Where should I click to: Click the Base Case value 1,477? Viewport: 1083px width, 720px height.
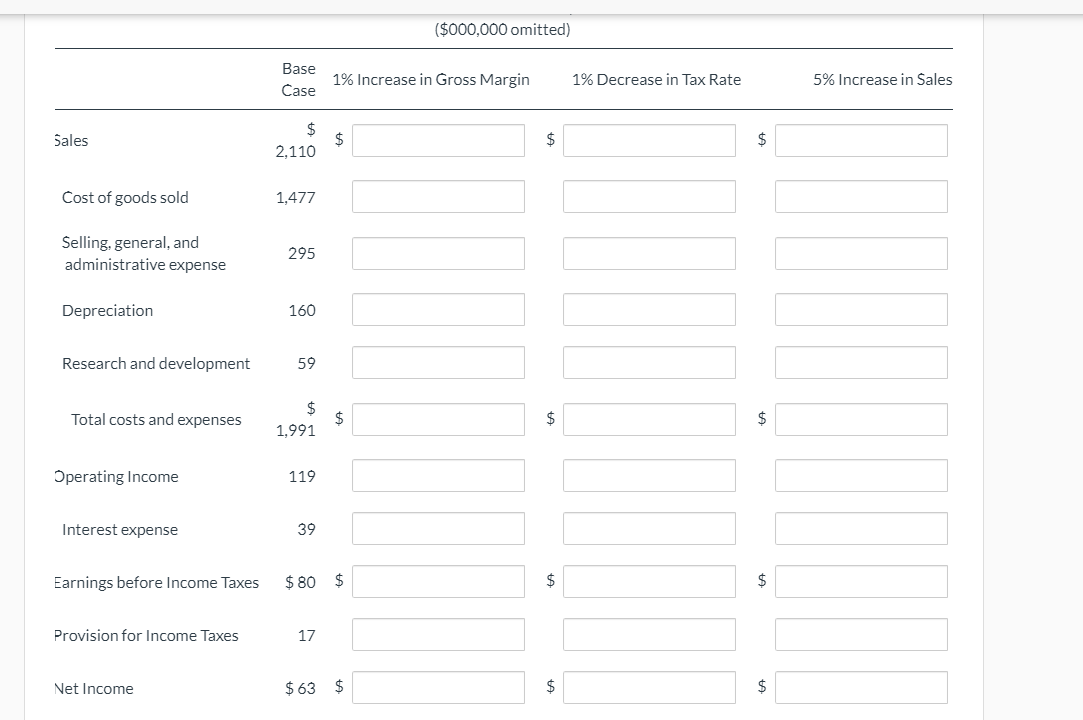click(x=296, y=198)
